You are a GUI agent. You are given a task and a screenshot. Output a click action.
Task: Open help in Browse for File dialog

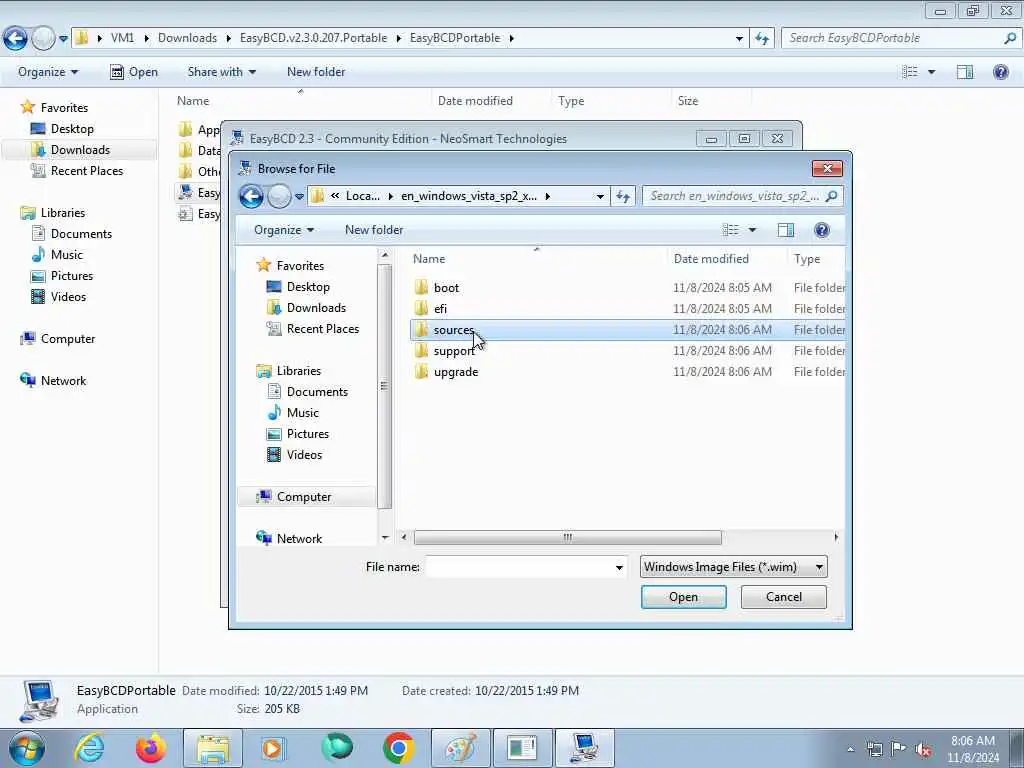click(x=822, y=230)
